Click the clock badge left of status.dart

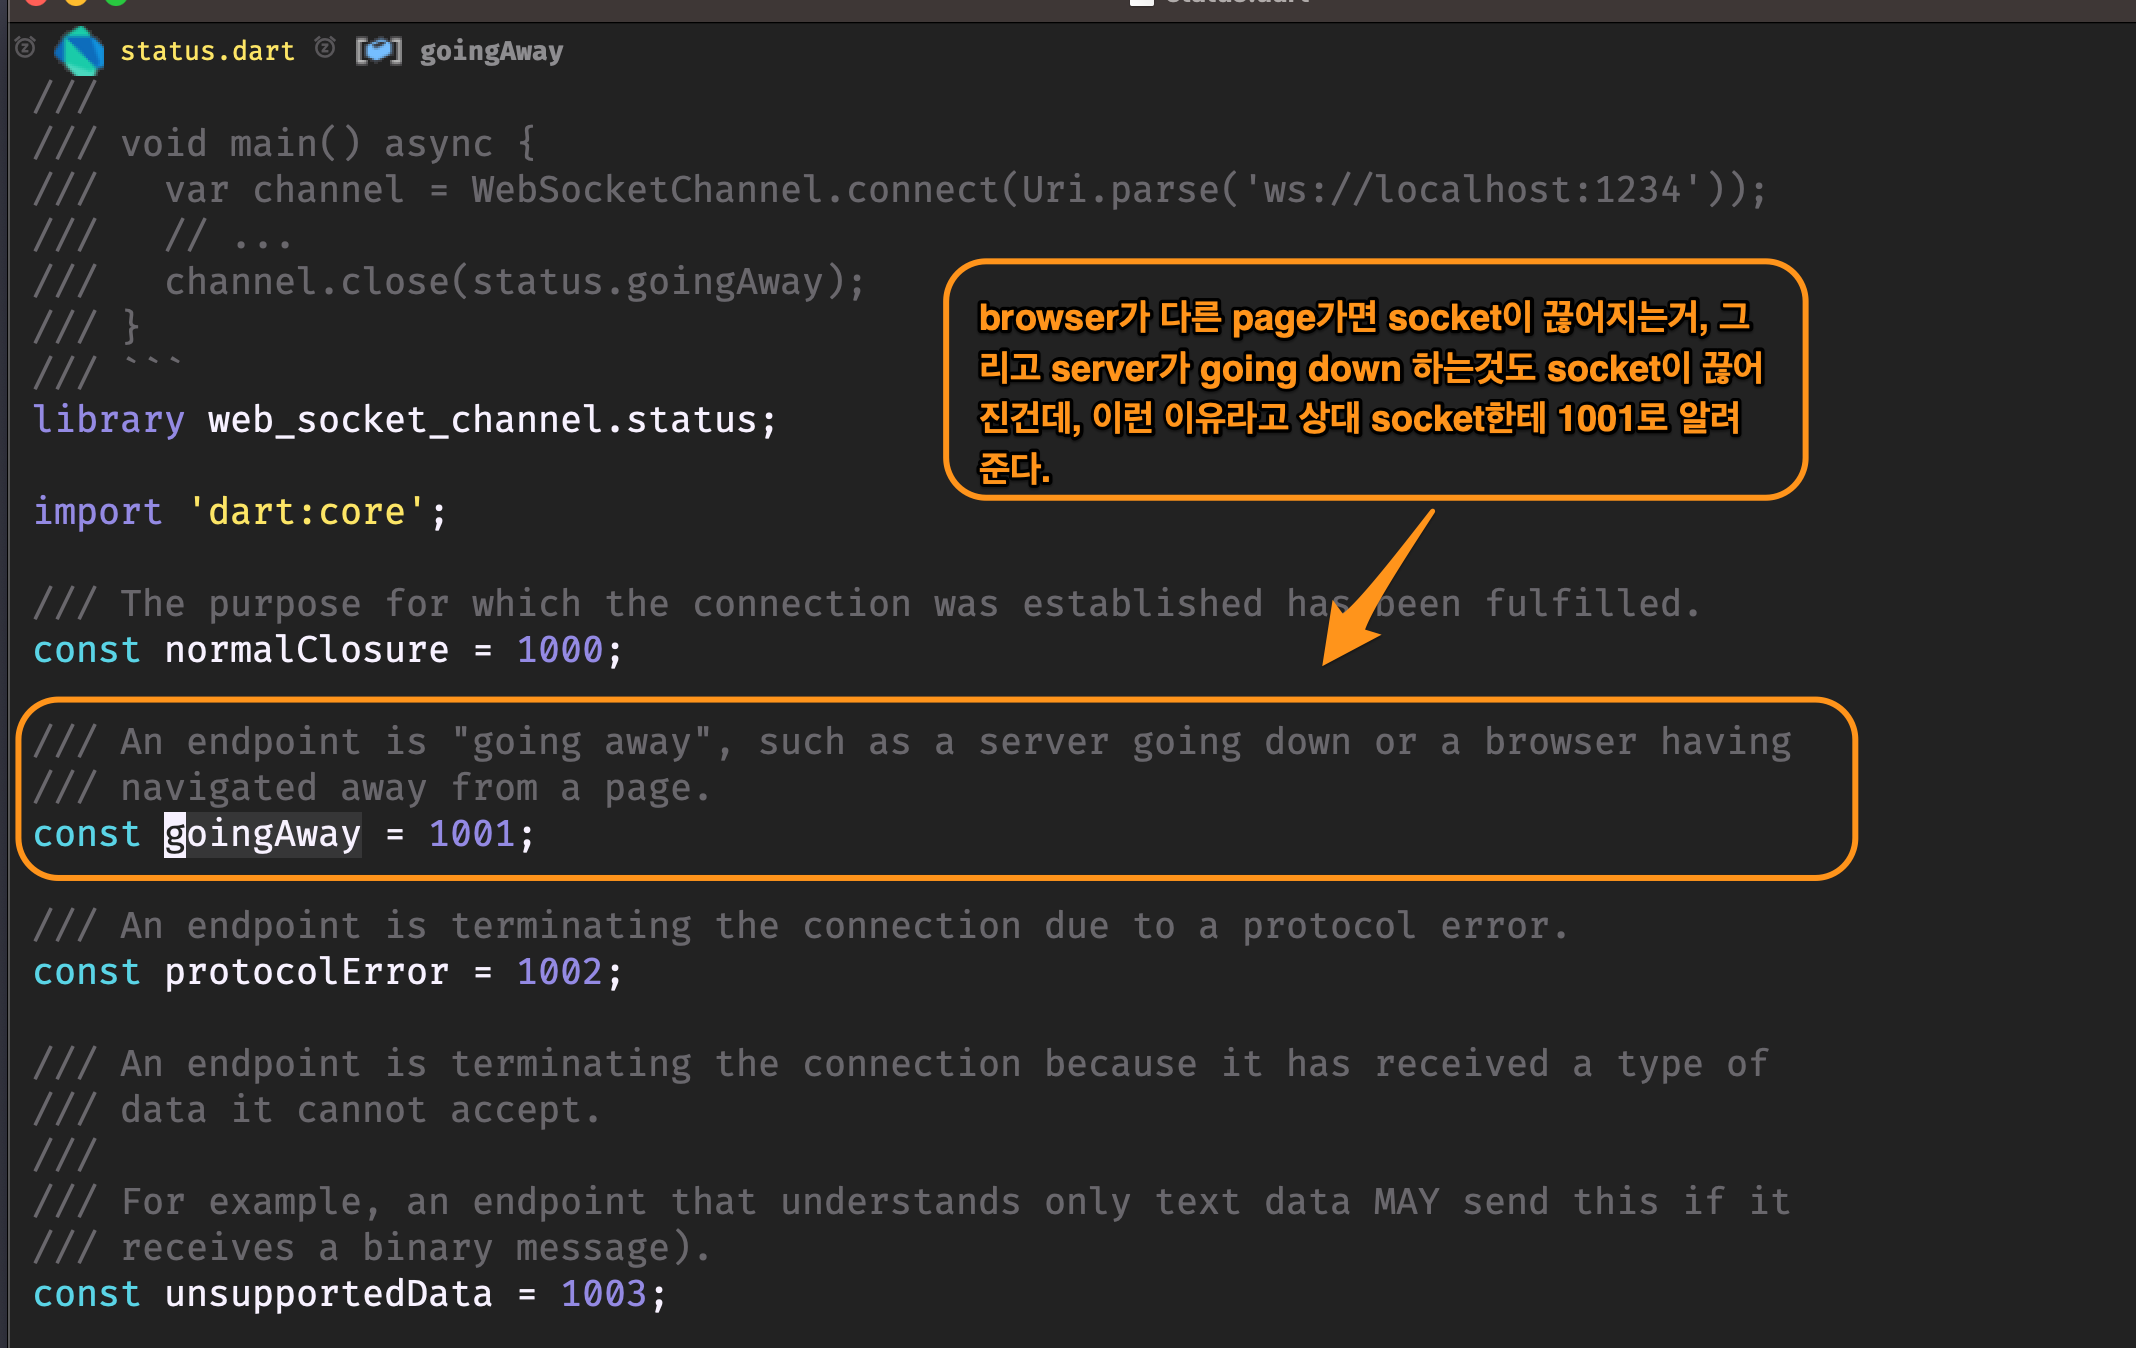pyautogui.click(x=25, y=48)
